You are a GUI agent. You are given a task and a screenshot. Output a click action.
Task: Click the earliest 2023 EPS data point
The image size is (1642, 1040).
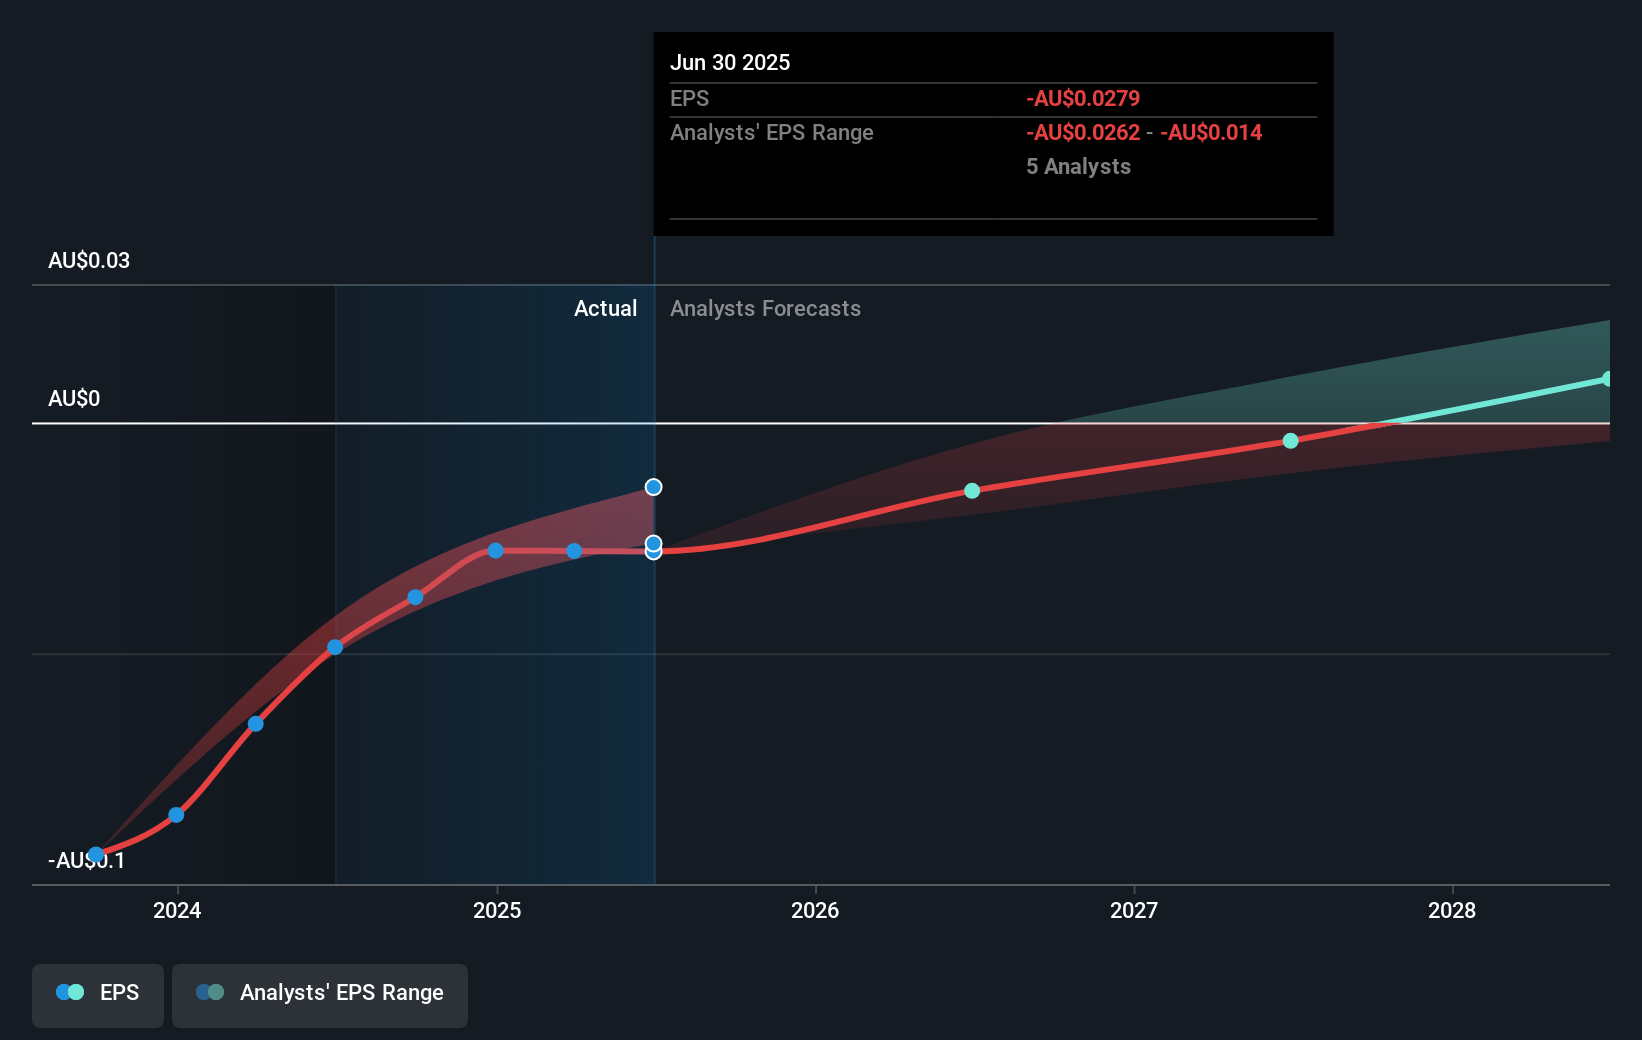click(96, 853)
